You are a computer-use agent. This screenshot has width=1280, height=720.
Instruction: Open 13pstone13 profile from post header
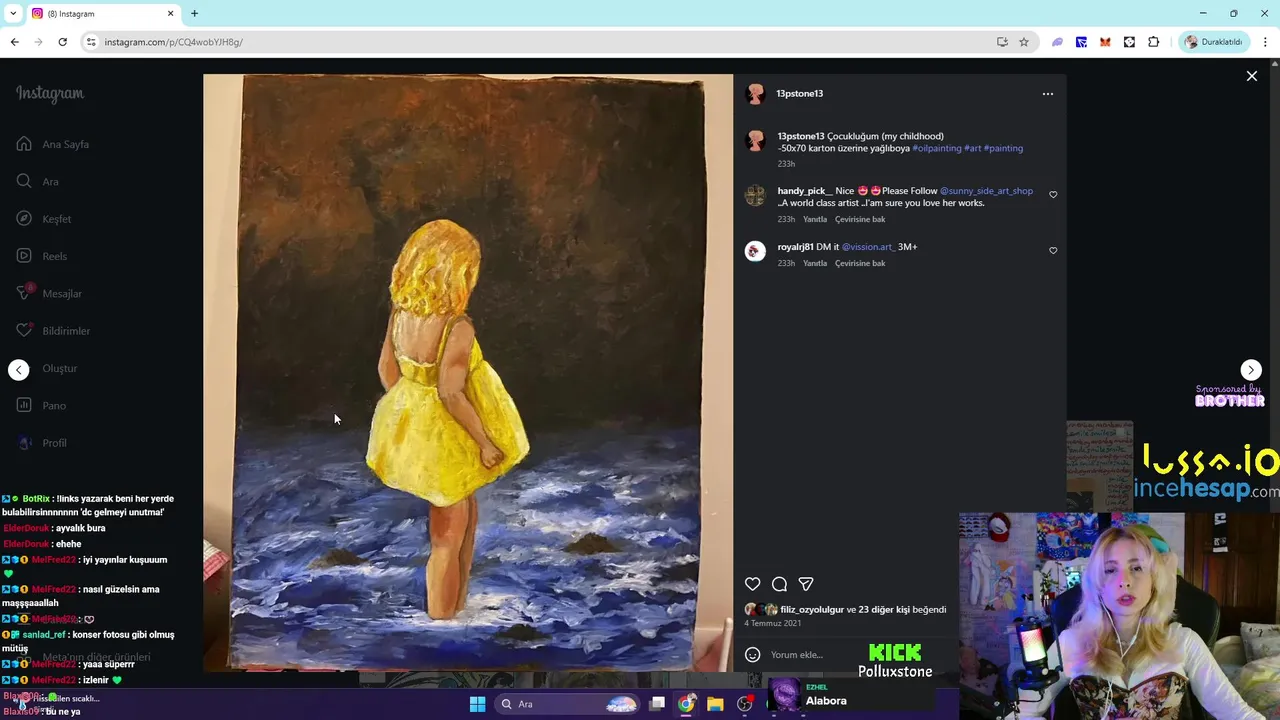click(799, 94)
